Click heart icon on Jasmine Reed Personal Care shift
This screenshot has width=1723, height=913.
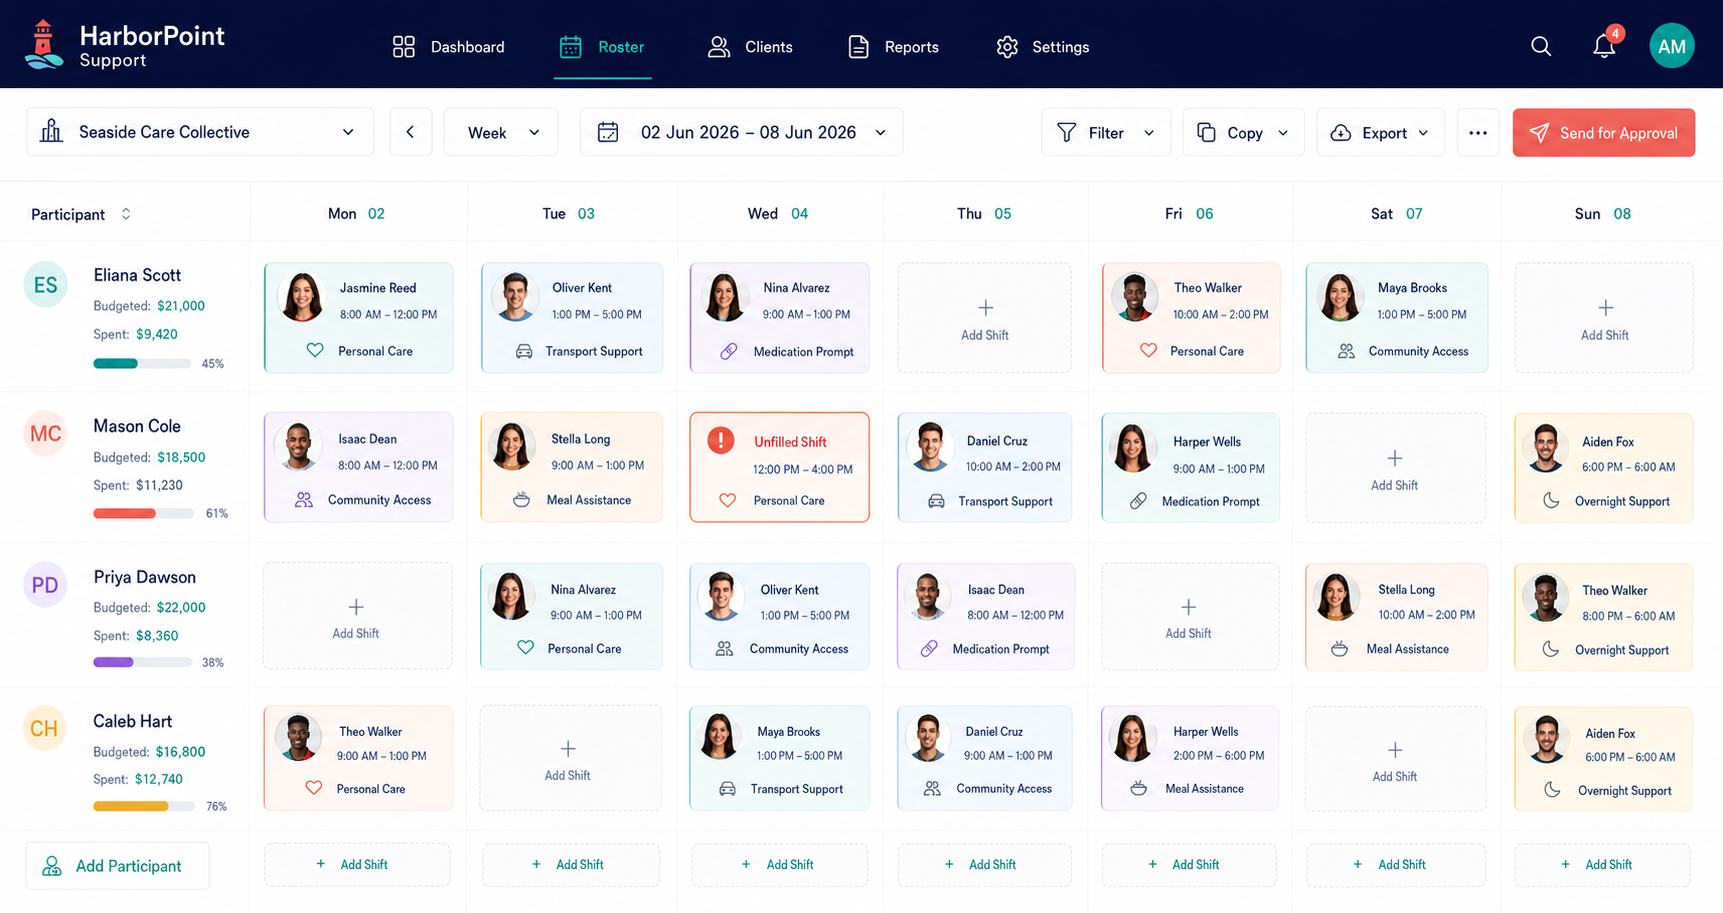315,351
